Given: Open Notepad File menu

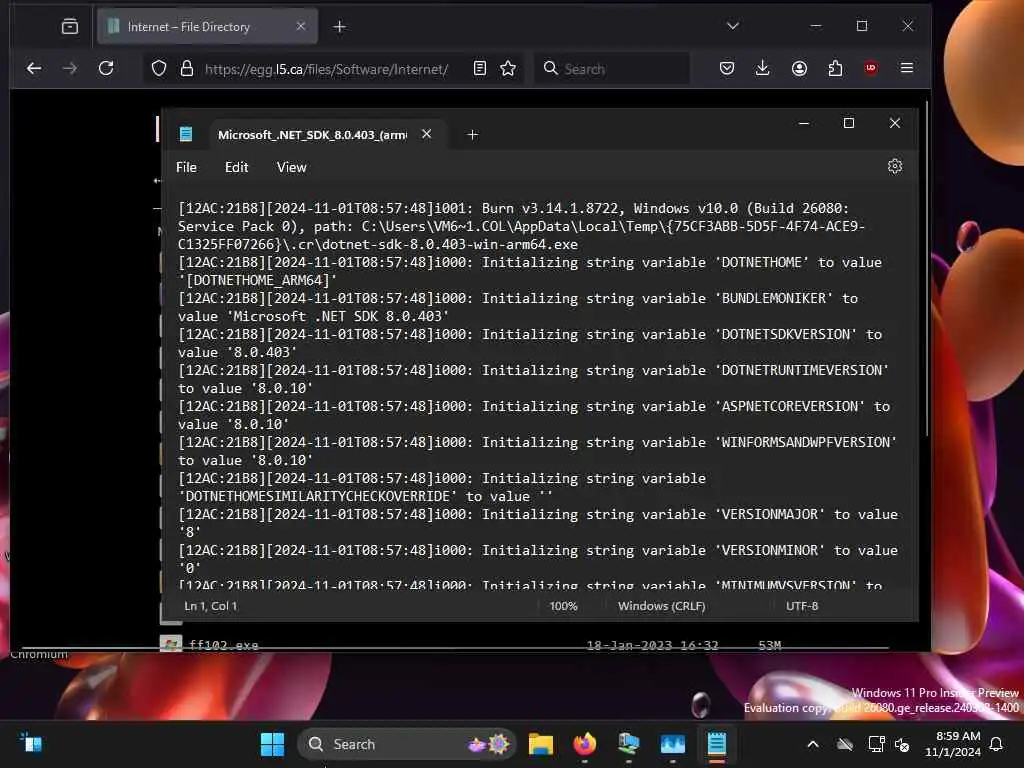Looking at the screenshot, I should 186,167.
